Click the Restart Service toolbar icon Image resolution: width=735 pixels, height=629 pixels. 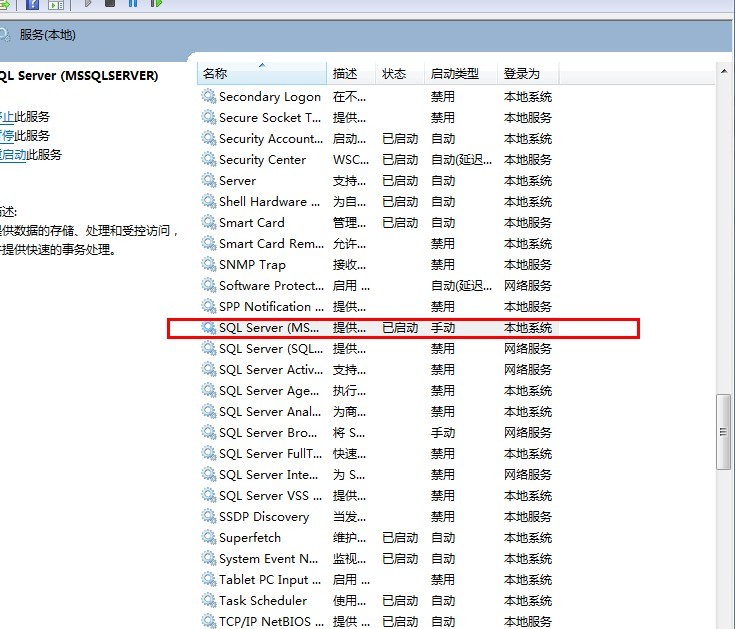[156, 3]
